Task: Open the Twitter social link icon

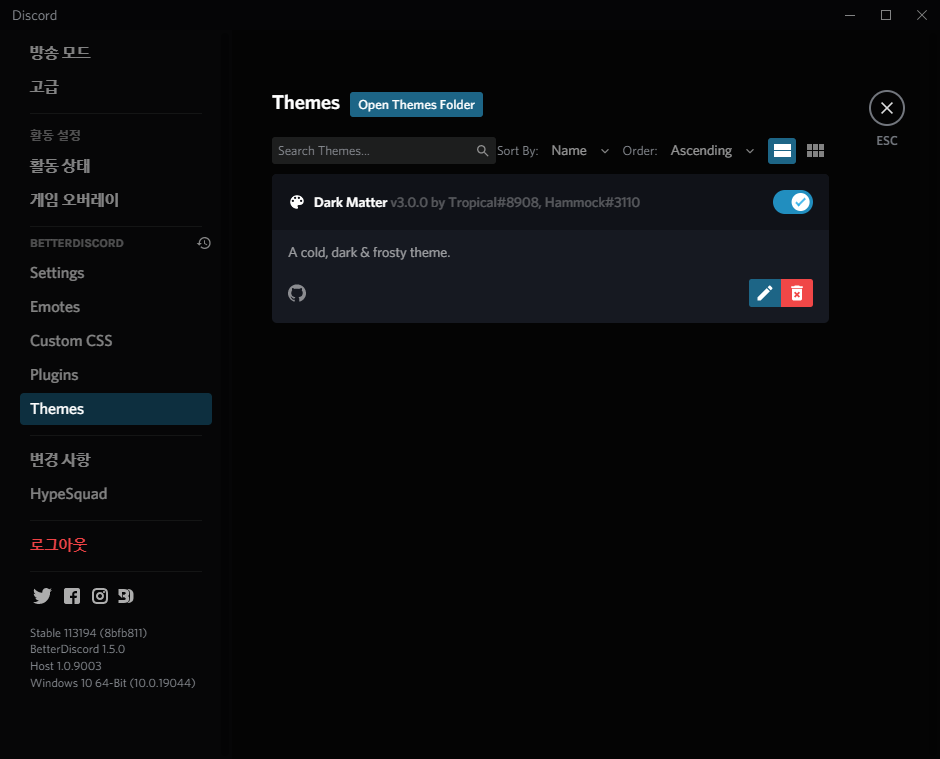Action: pyautogui.click(x=42, y=596)
